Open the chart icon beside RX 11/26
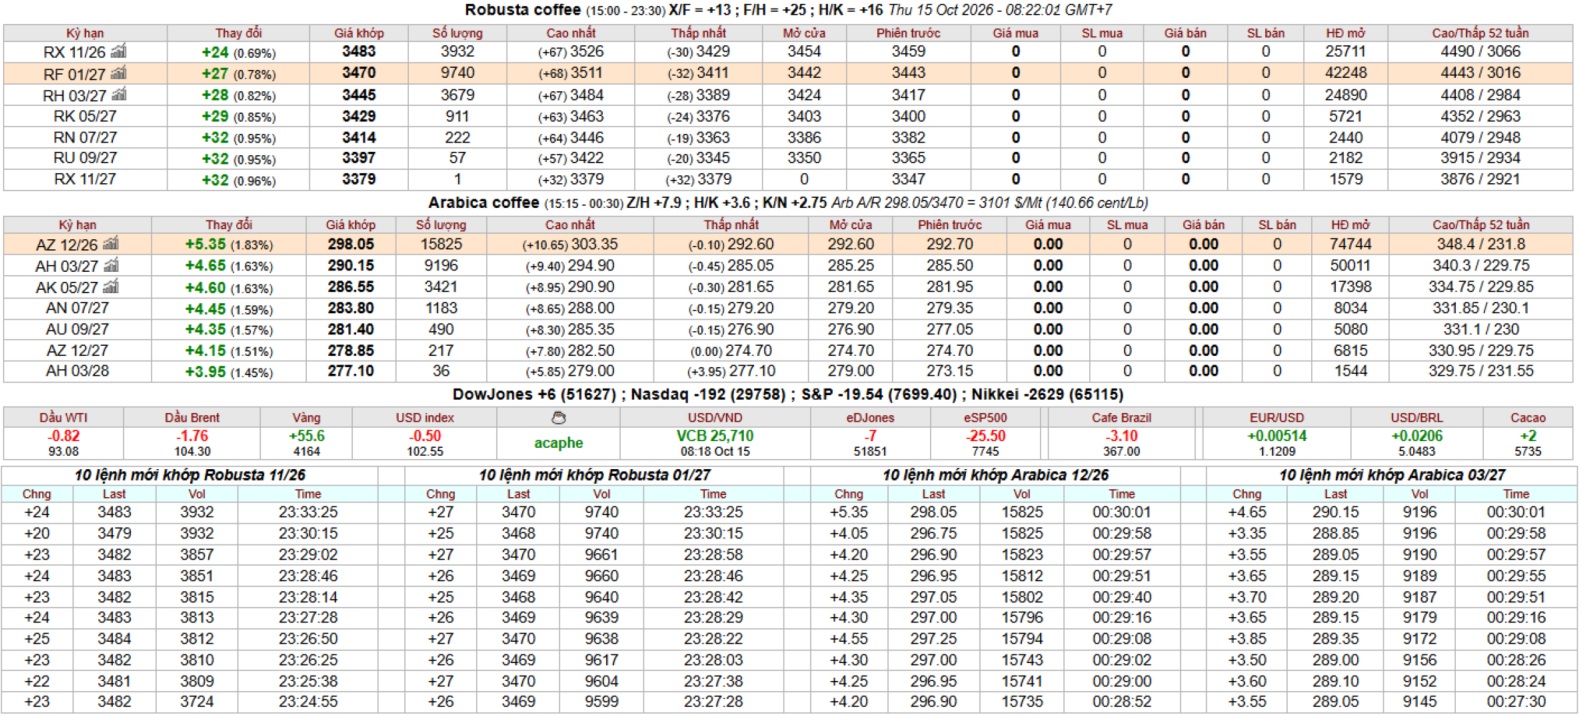 pyautogui.click(x=118, y=51)
